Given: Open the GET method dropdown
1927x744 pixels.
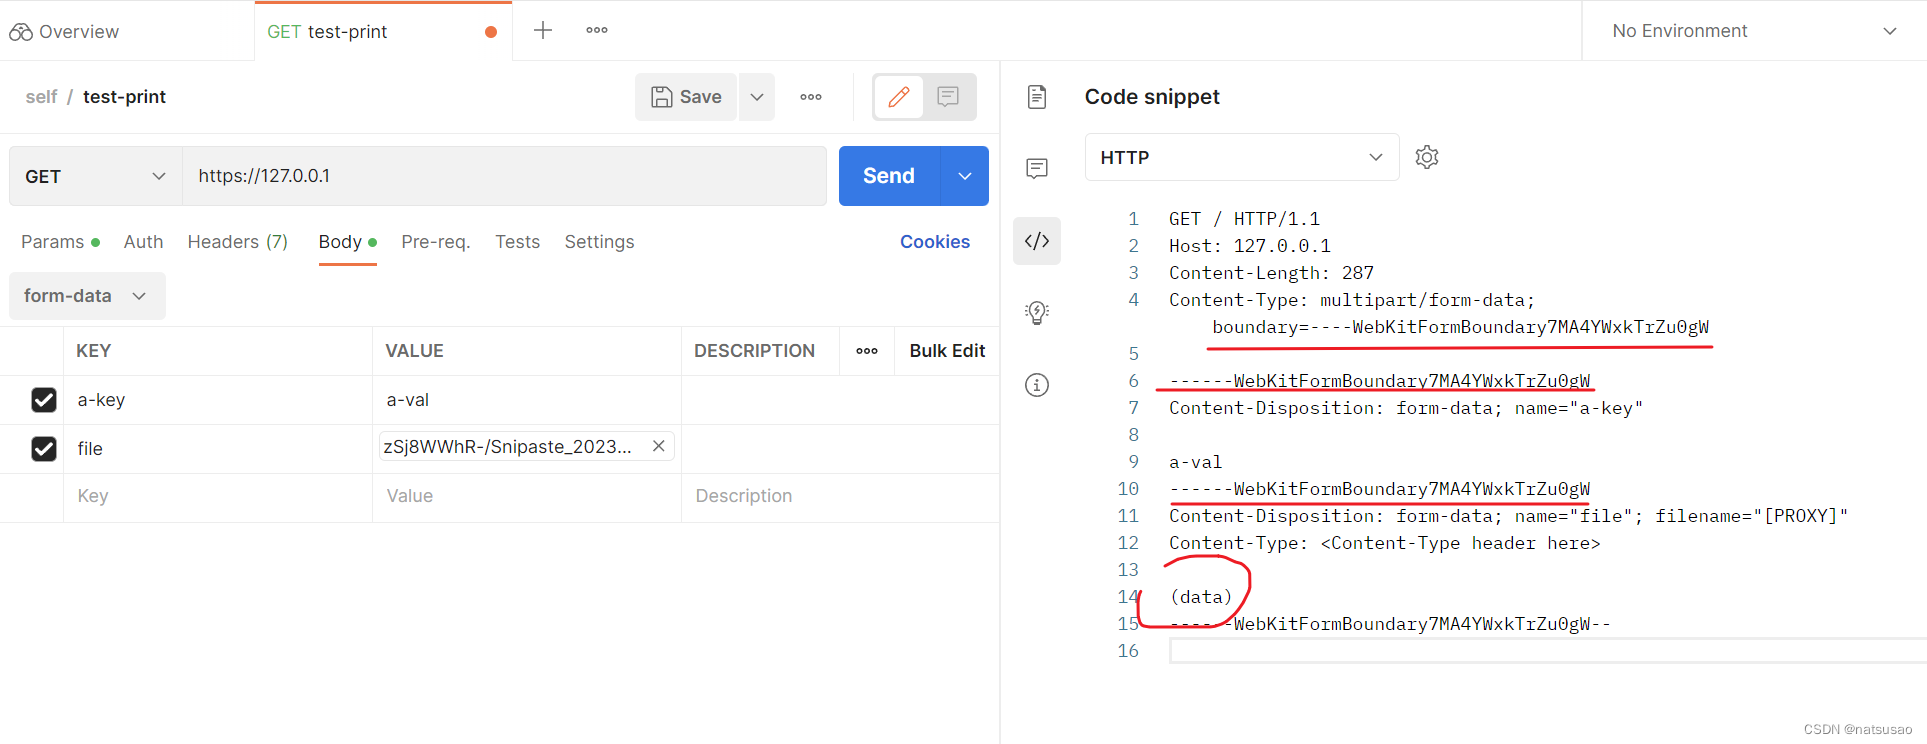Looking at the screenshot, I should point(96,176).
